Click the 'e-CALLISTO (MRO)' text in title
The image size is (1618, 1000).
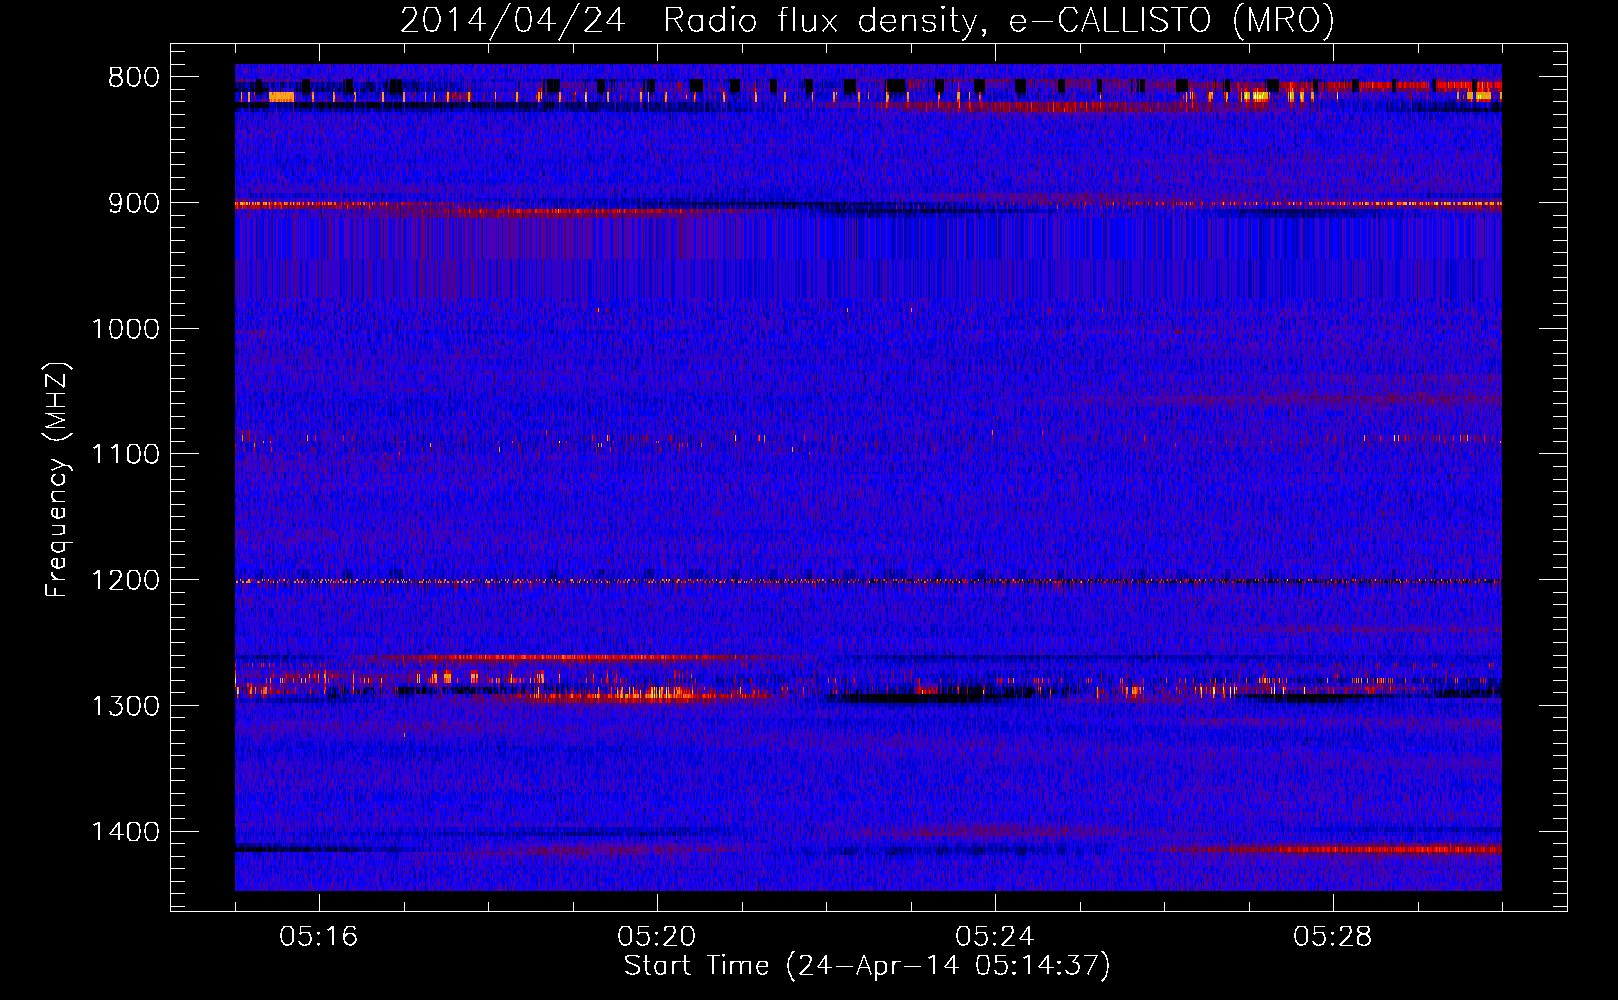click(1171, 21)
